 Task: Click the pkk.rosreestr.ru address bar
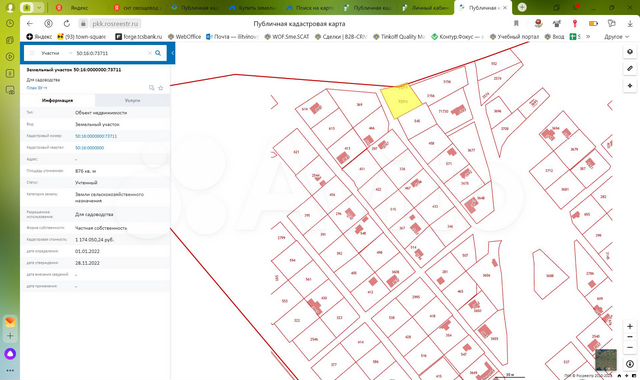pyautogui.click(x=116, y=24)
